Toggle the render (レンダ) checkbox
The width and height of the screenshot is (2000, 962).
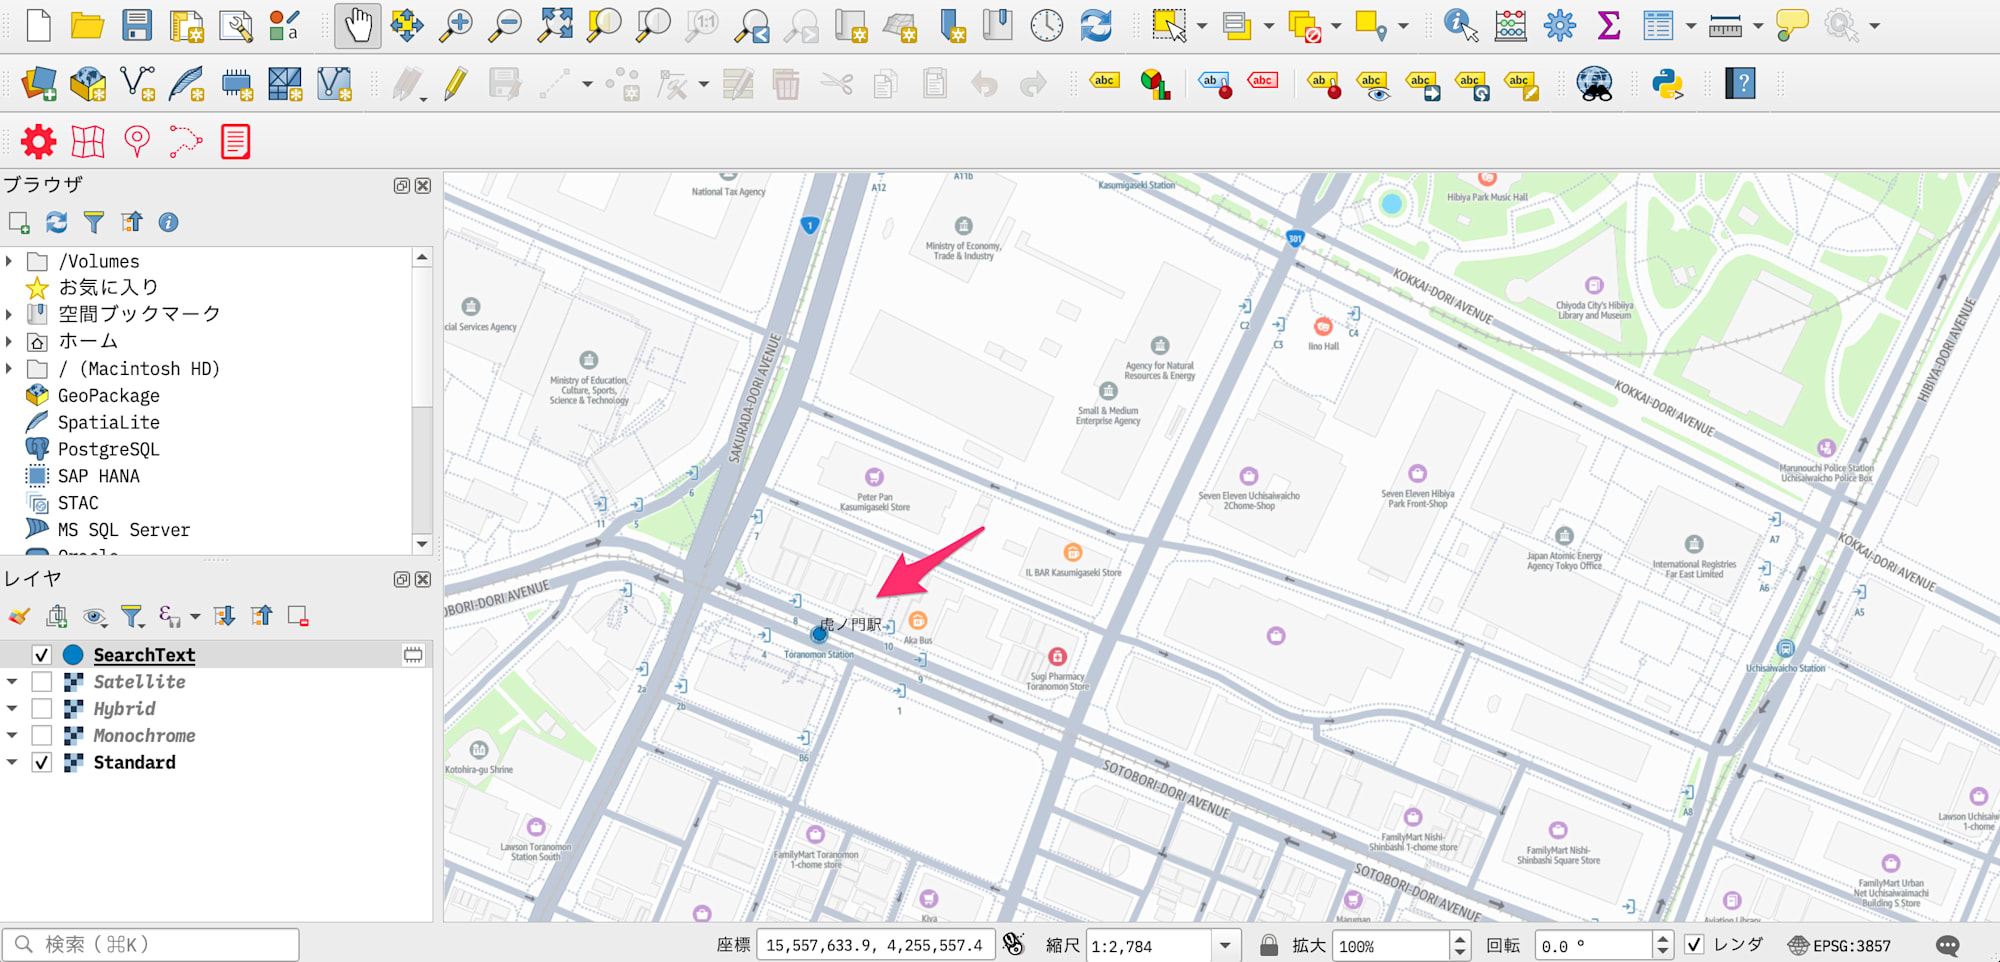tap(1694, 945)
